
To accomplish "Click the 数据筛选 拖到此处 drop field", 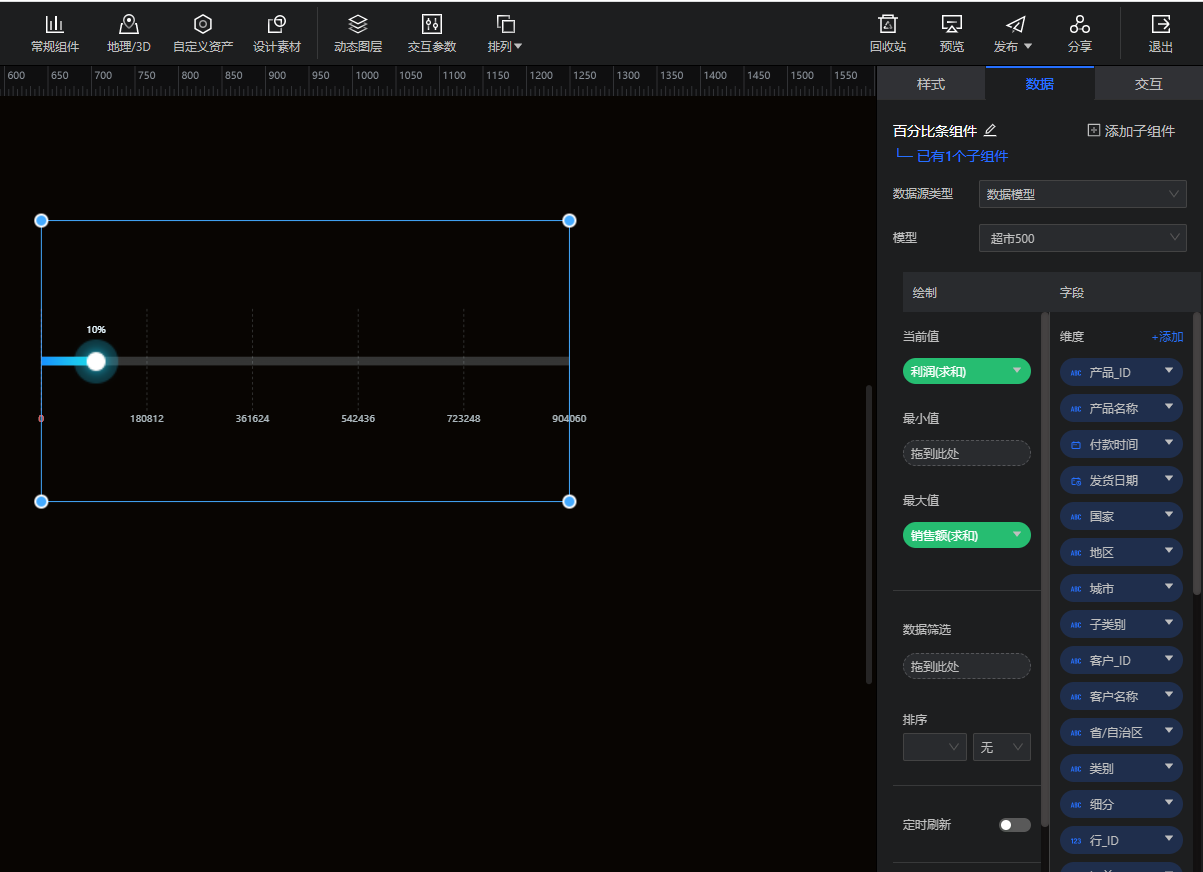I will click(966, 666).
